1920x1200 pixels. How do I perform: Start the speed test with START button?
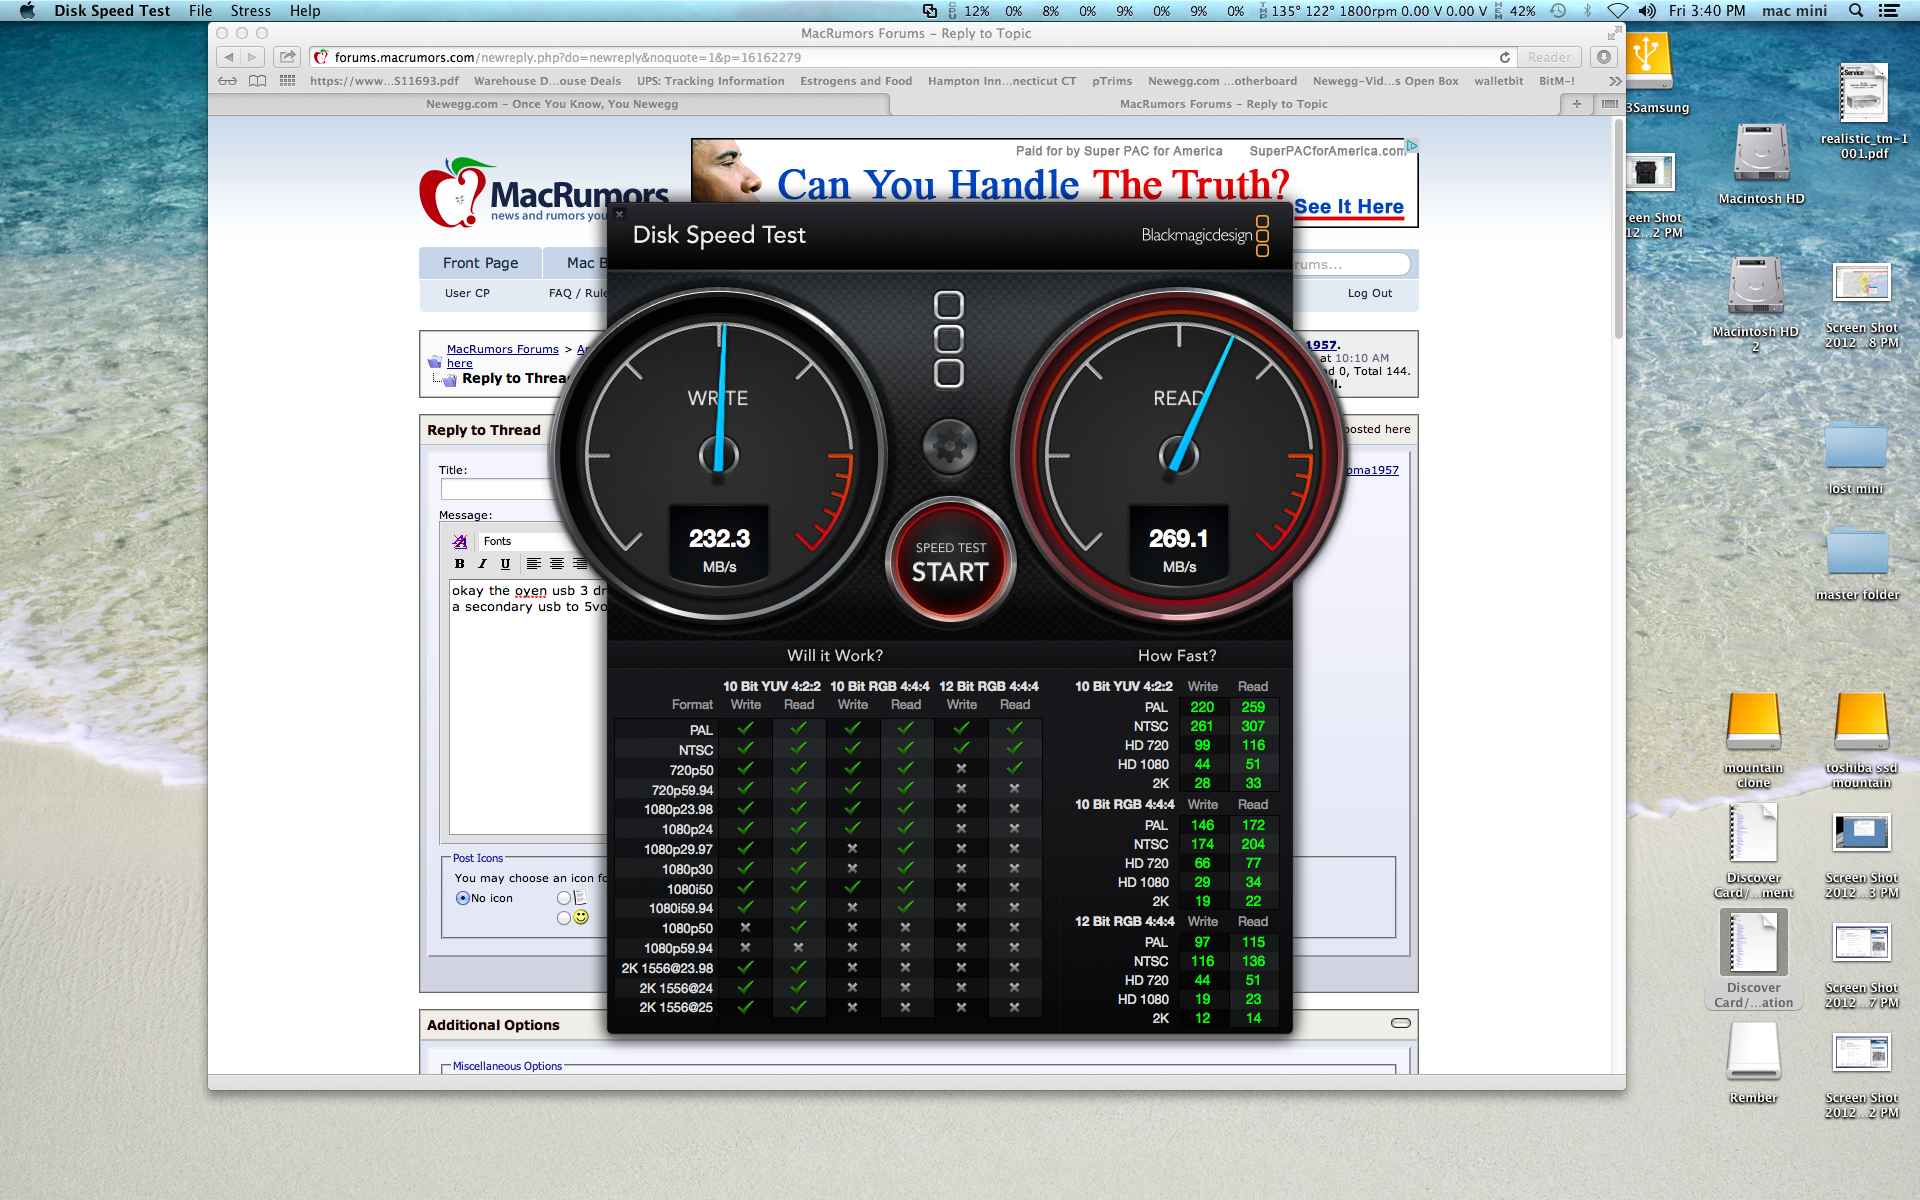point(950,561)
